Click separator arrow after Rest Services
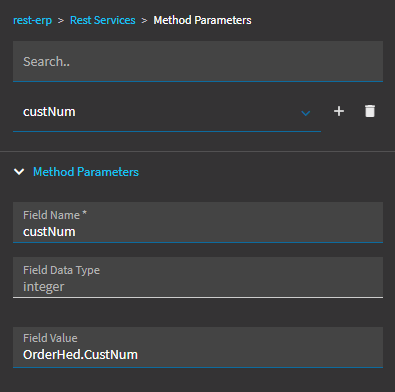 coord(144,21)
